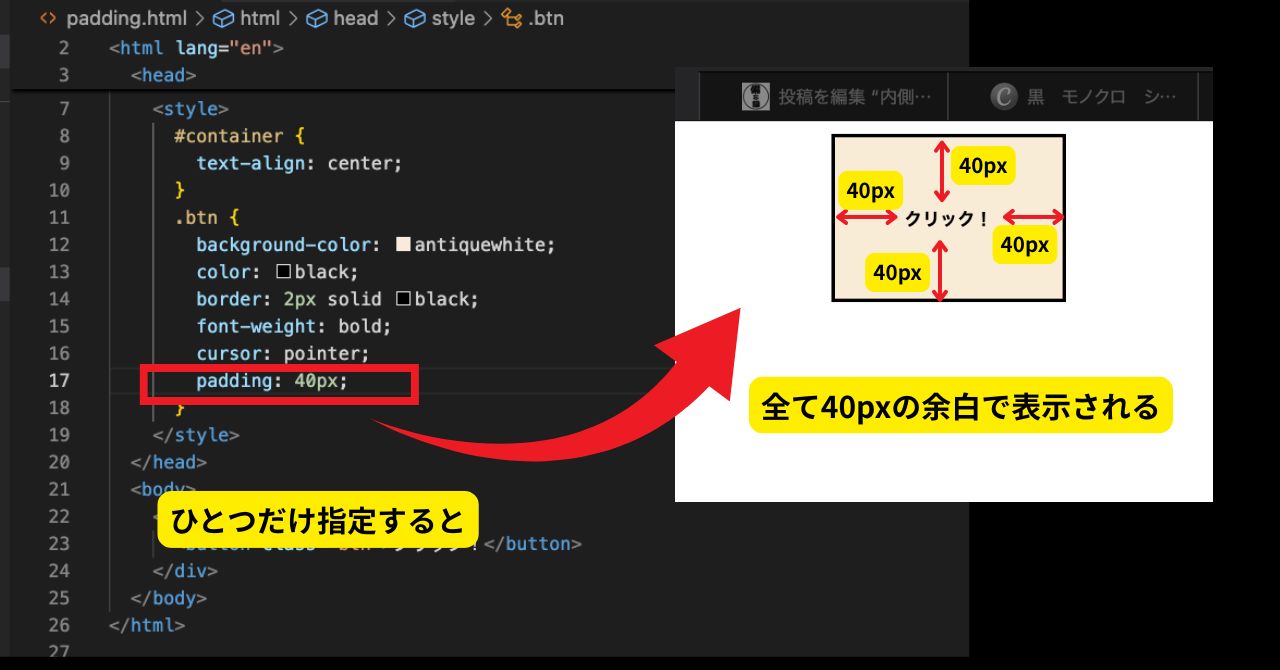The height and width of the screenshot is (670, 1280).
Task: Click the font-weight: bold; declaration
Action: [x=294, y=326]
